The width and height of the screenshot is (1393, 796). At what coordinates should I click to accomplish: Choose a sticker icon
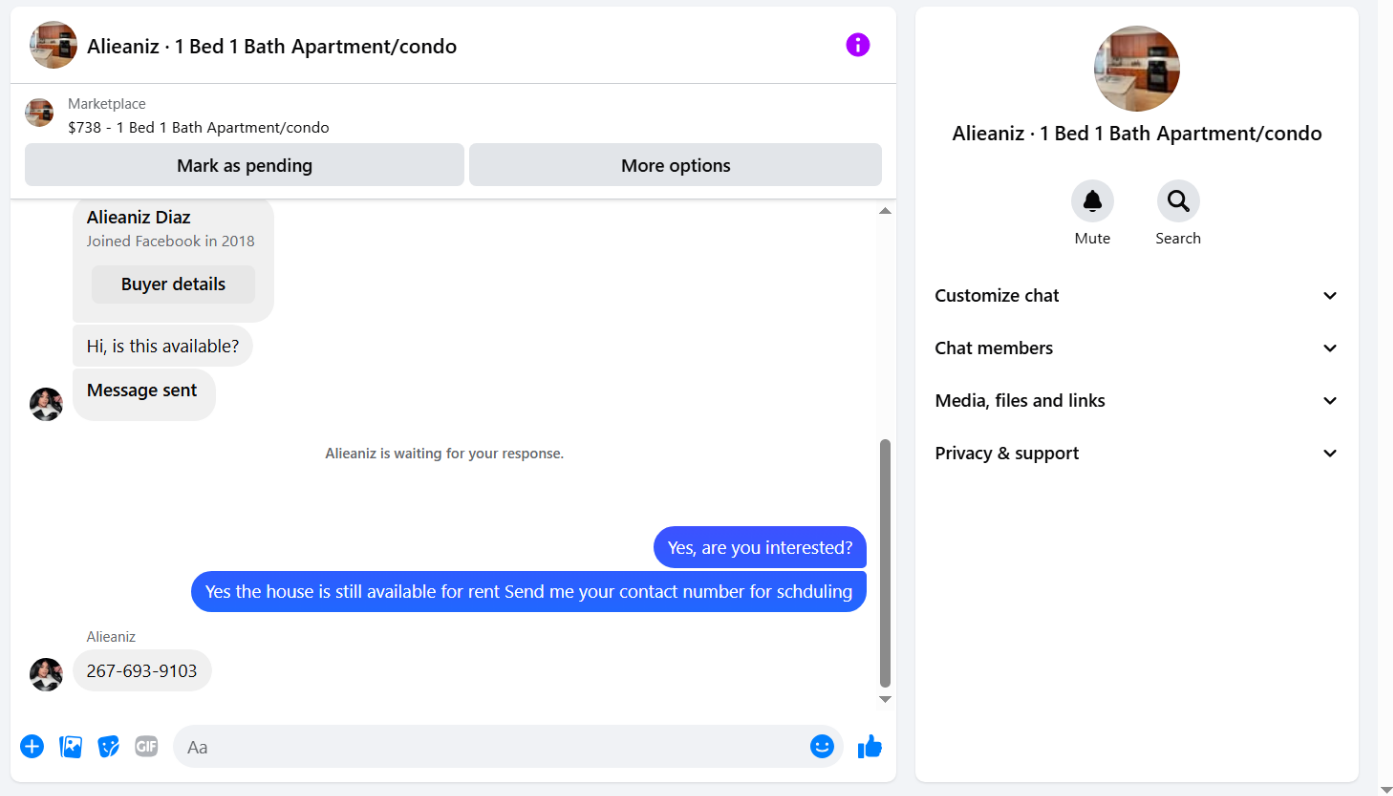pyautogui.click(x=109, y=746)
